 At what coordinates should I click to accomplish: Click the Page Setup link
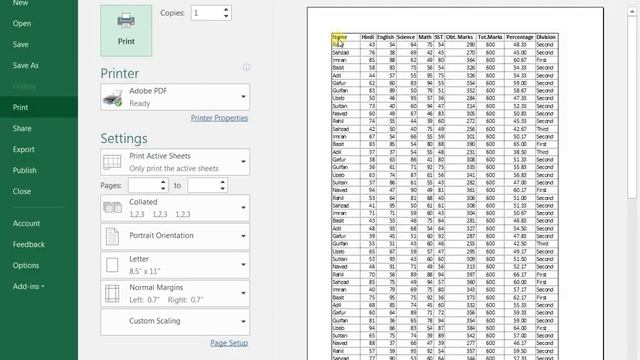229,343
